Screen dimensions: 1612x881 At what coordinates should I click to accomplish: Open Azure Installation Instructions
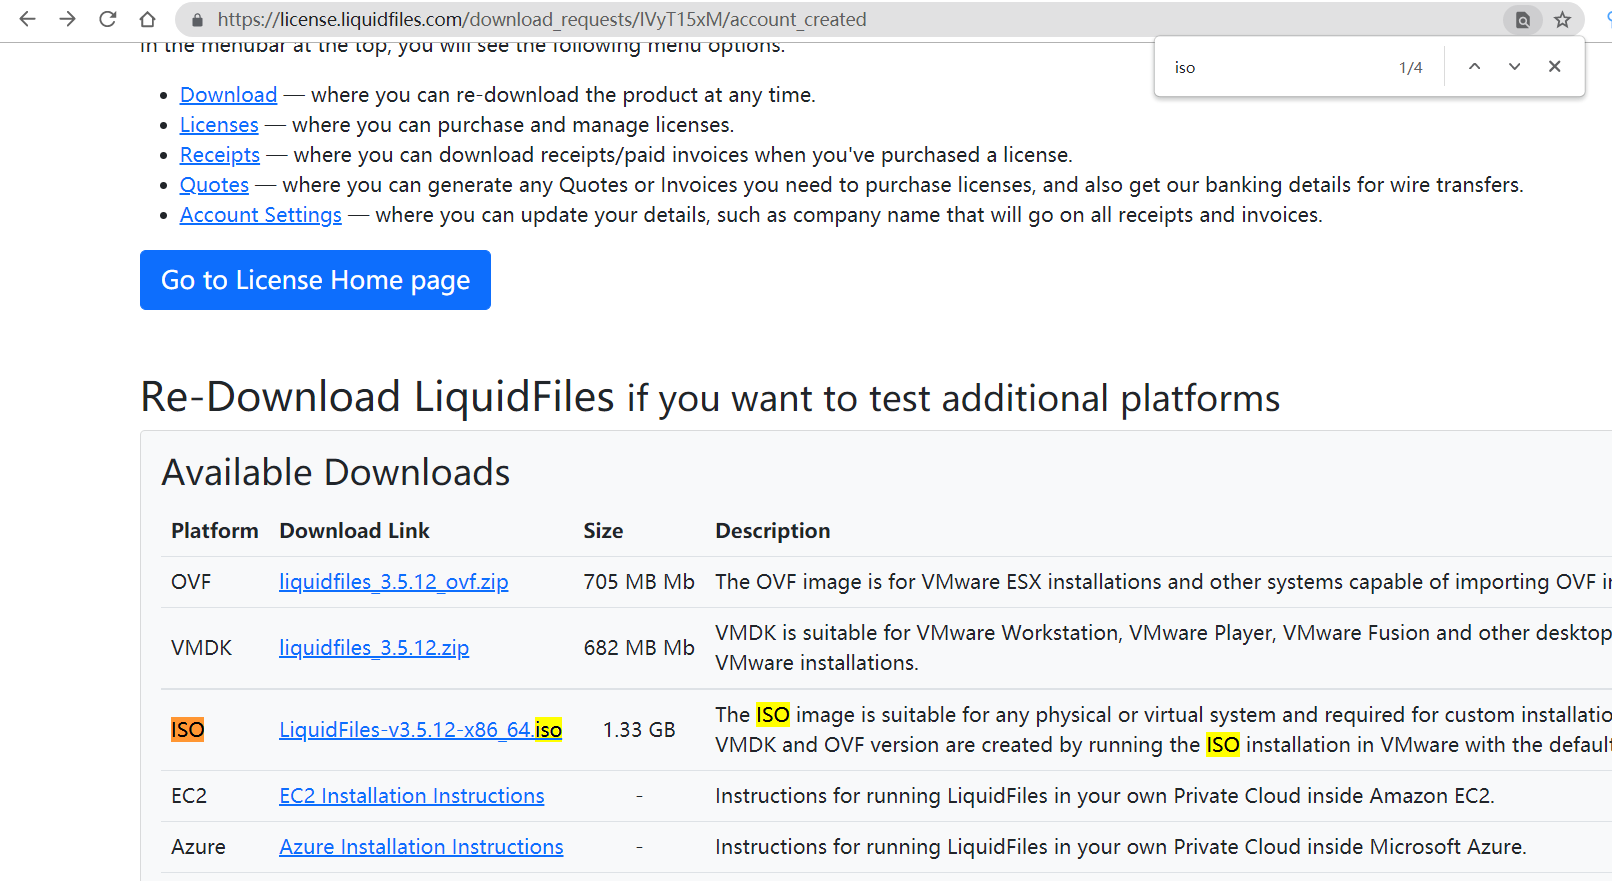421,847
